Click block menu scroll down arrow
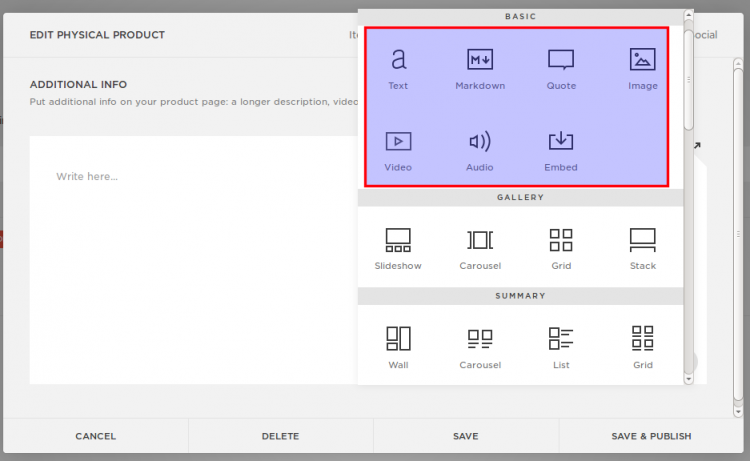750x461 pixels. (688, 379)
